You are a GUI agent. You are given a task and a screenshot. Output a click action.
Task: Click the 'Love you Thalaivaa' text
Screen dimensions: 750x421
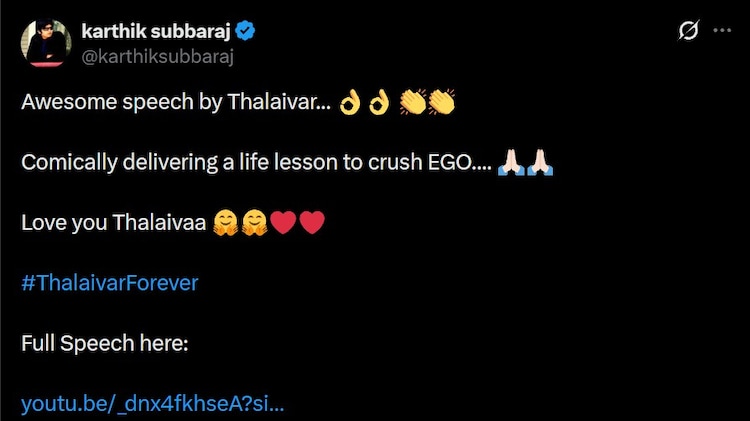coord(114,223)
